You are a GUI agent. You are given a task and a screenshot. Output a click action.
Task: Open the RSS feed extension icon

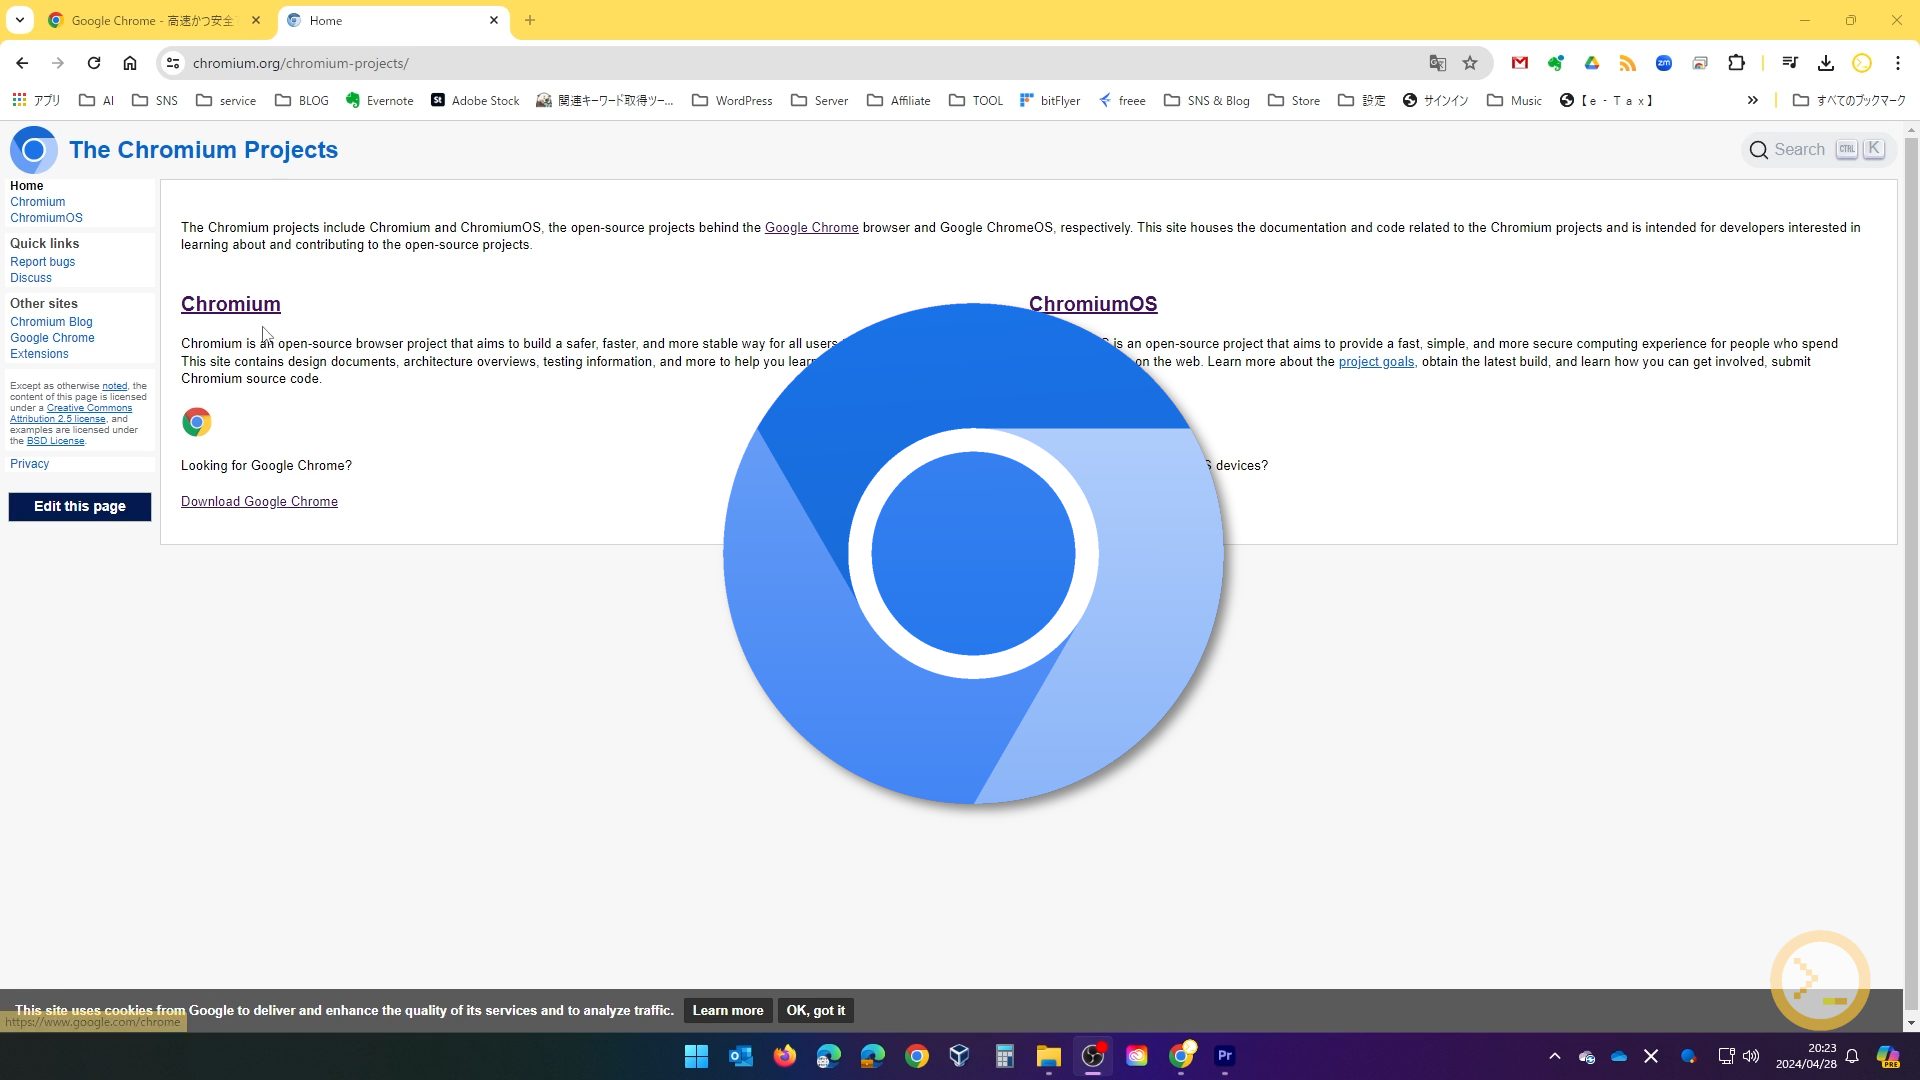pos(1628,63)
